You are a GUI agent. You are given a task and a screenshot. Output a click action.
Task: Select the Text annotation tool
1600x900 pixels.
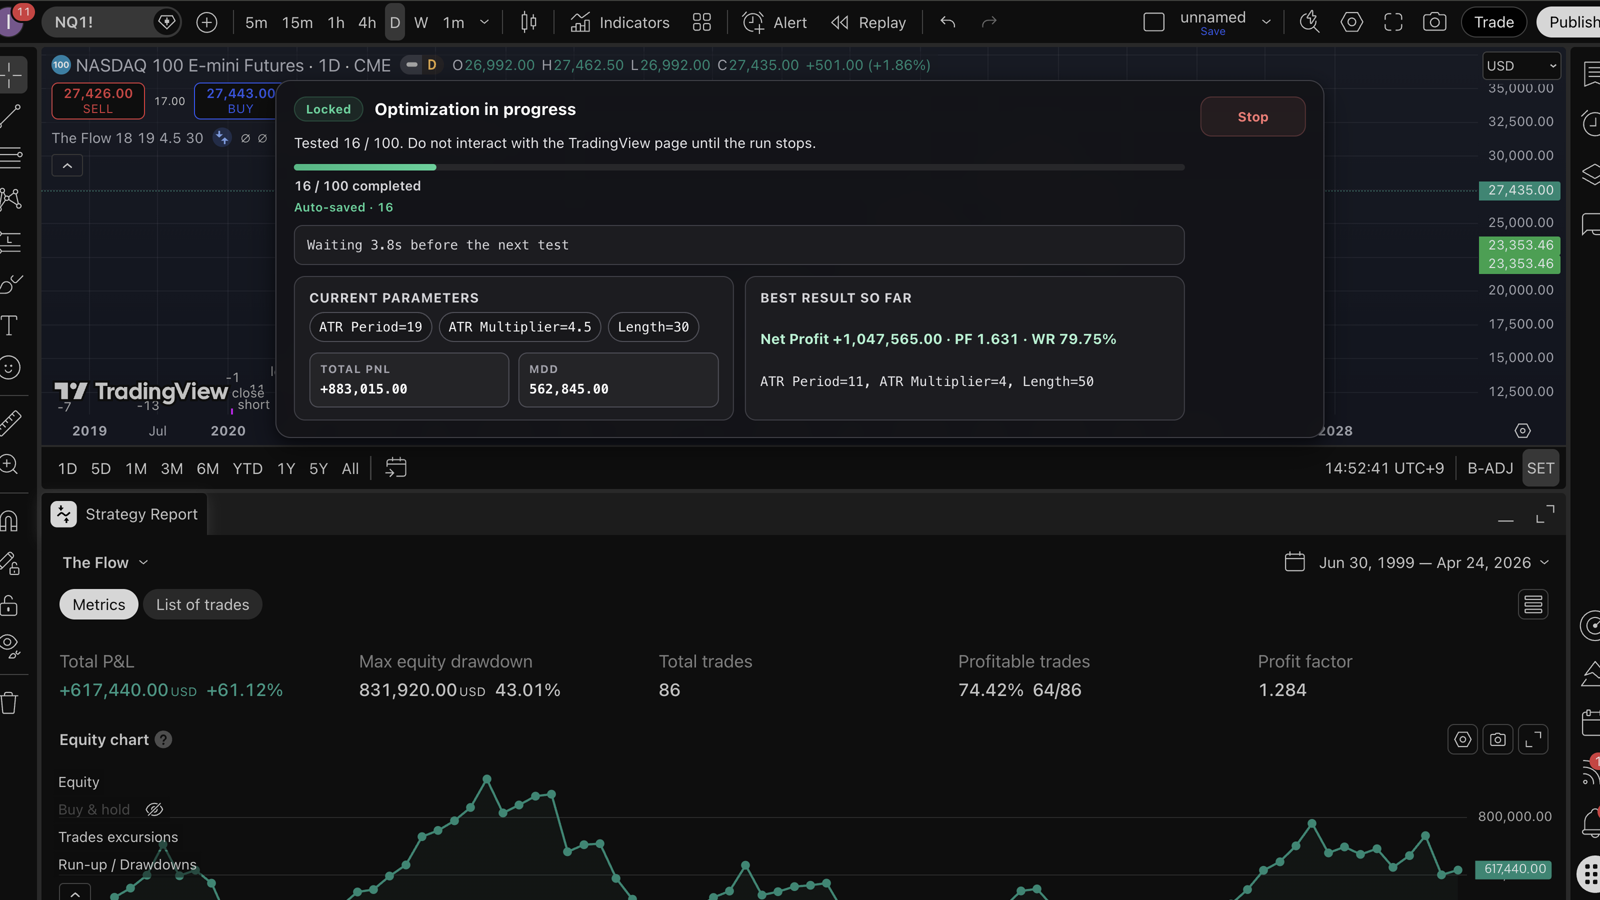click(x=10, y=325)
